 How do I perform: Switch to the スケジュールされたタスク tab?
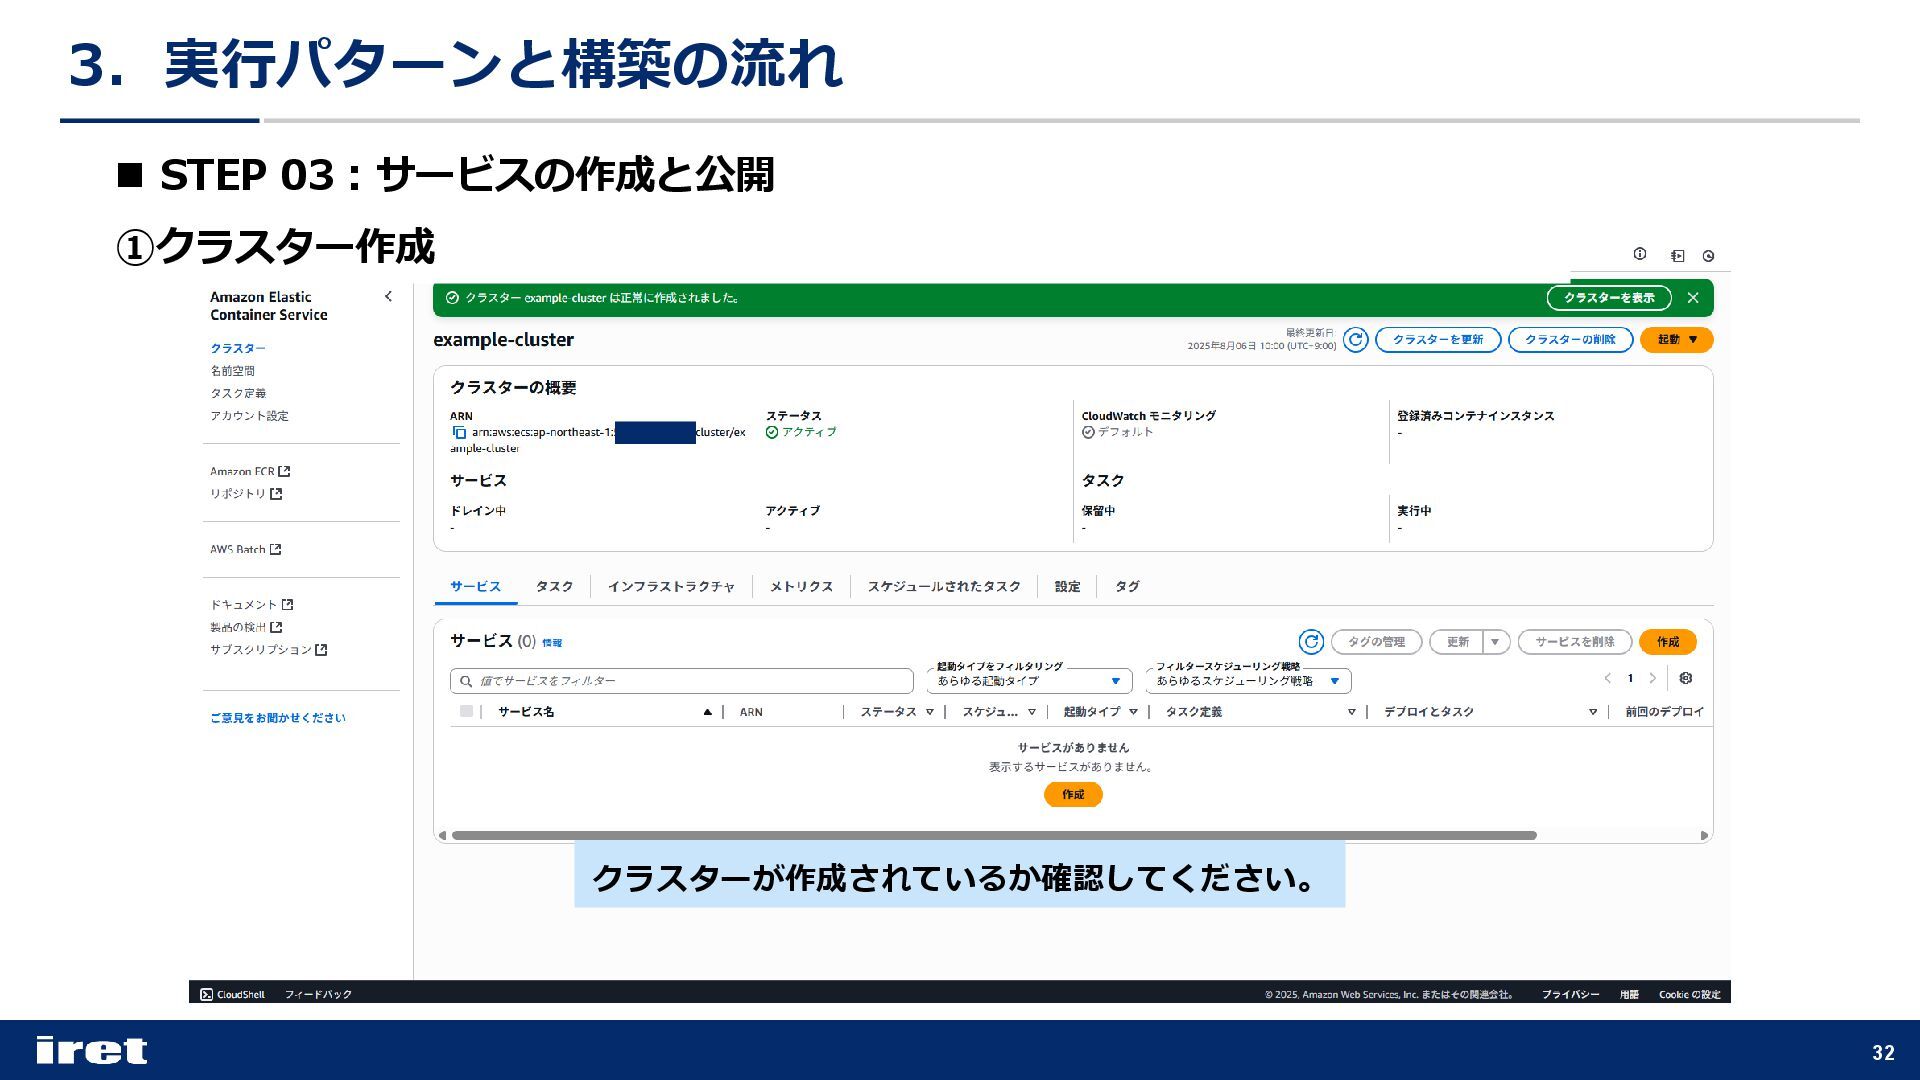click(944, 587)
